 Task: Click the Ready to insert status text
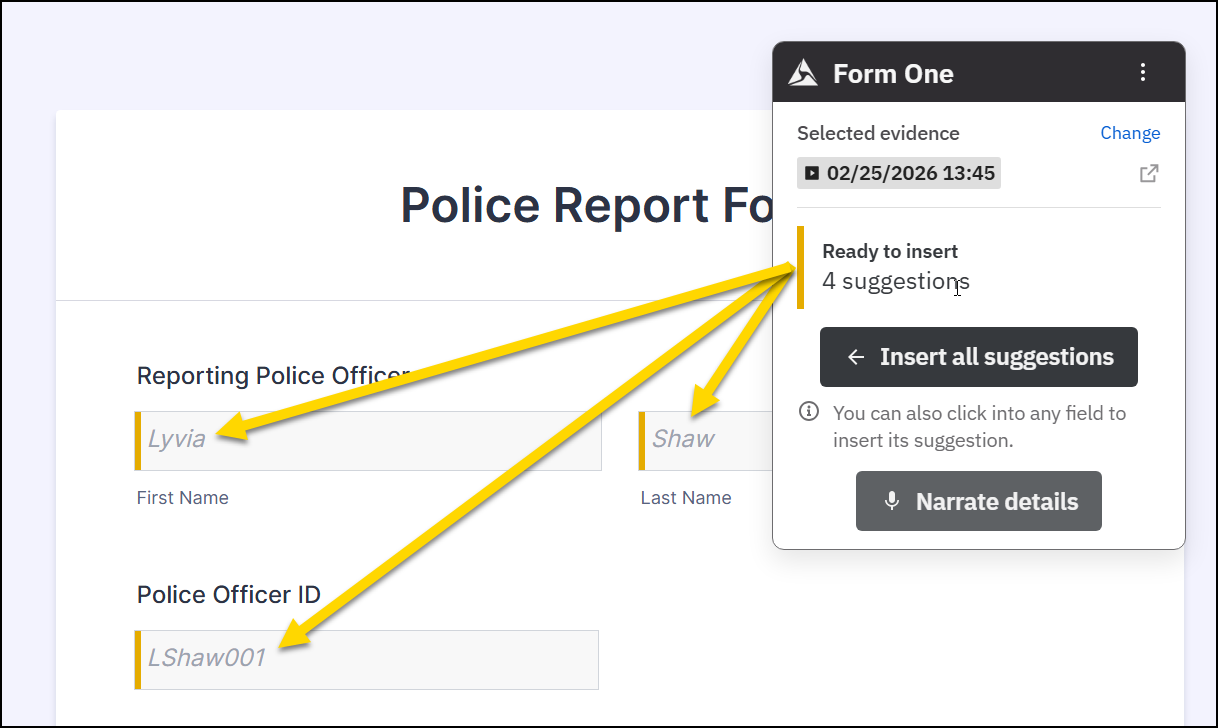890,252
